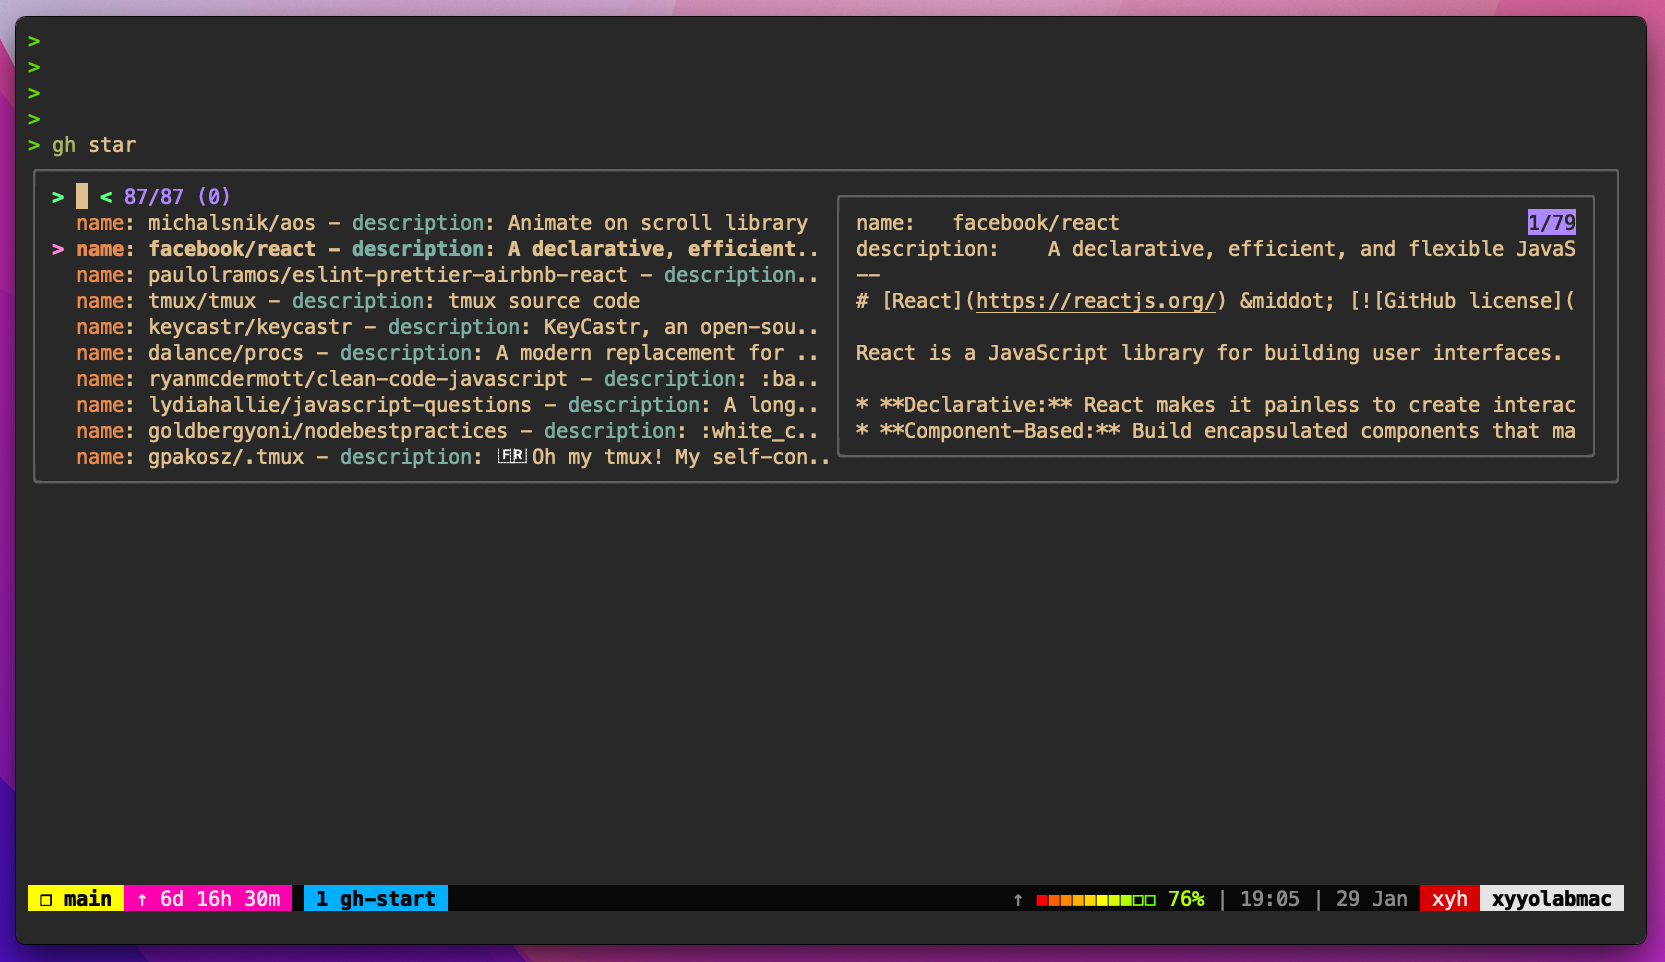Image resolution: width=1665 pixels, height=962 pixels.
Task: Click the upward arrow icon before battery bar
Action: tap(1018, 900)
